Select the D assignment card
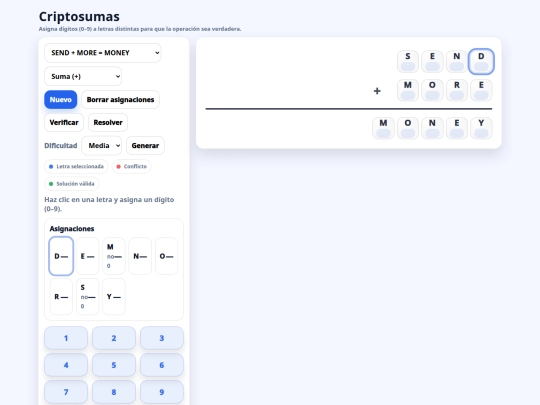Screen dimensions: 540x405 point(61,256)
